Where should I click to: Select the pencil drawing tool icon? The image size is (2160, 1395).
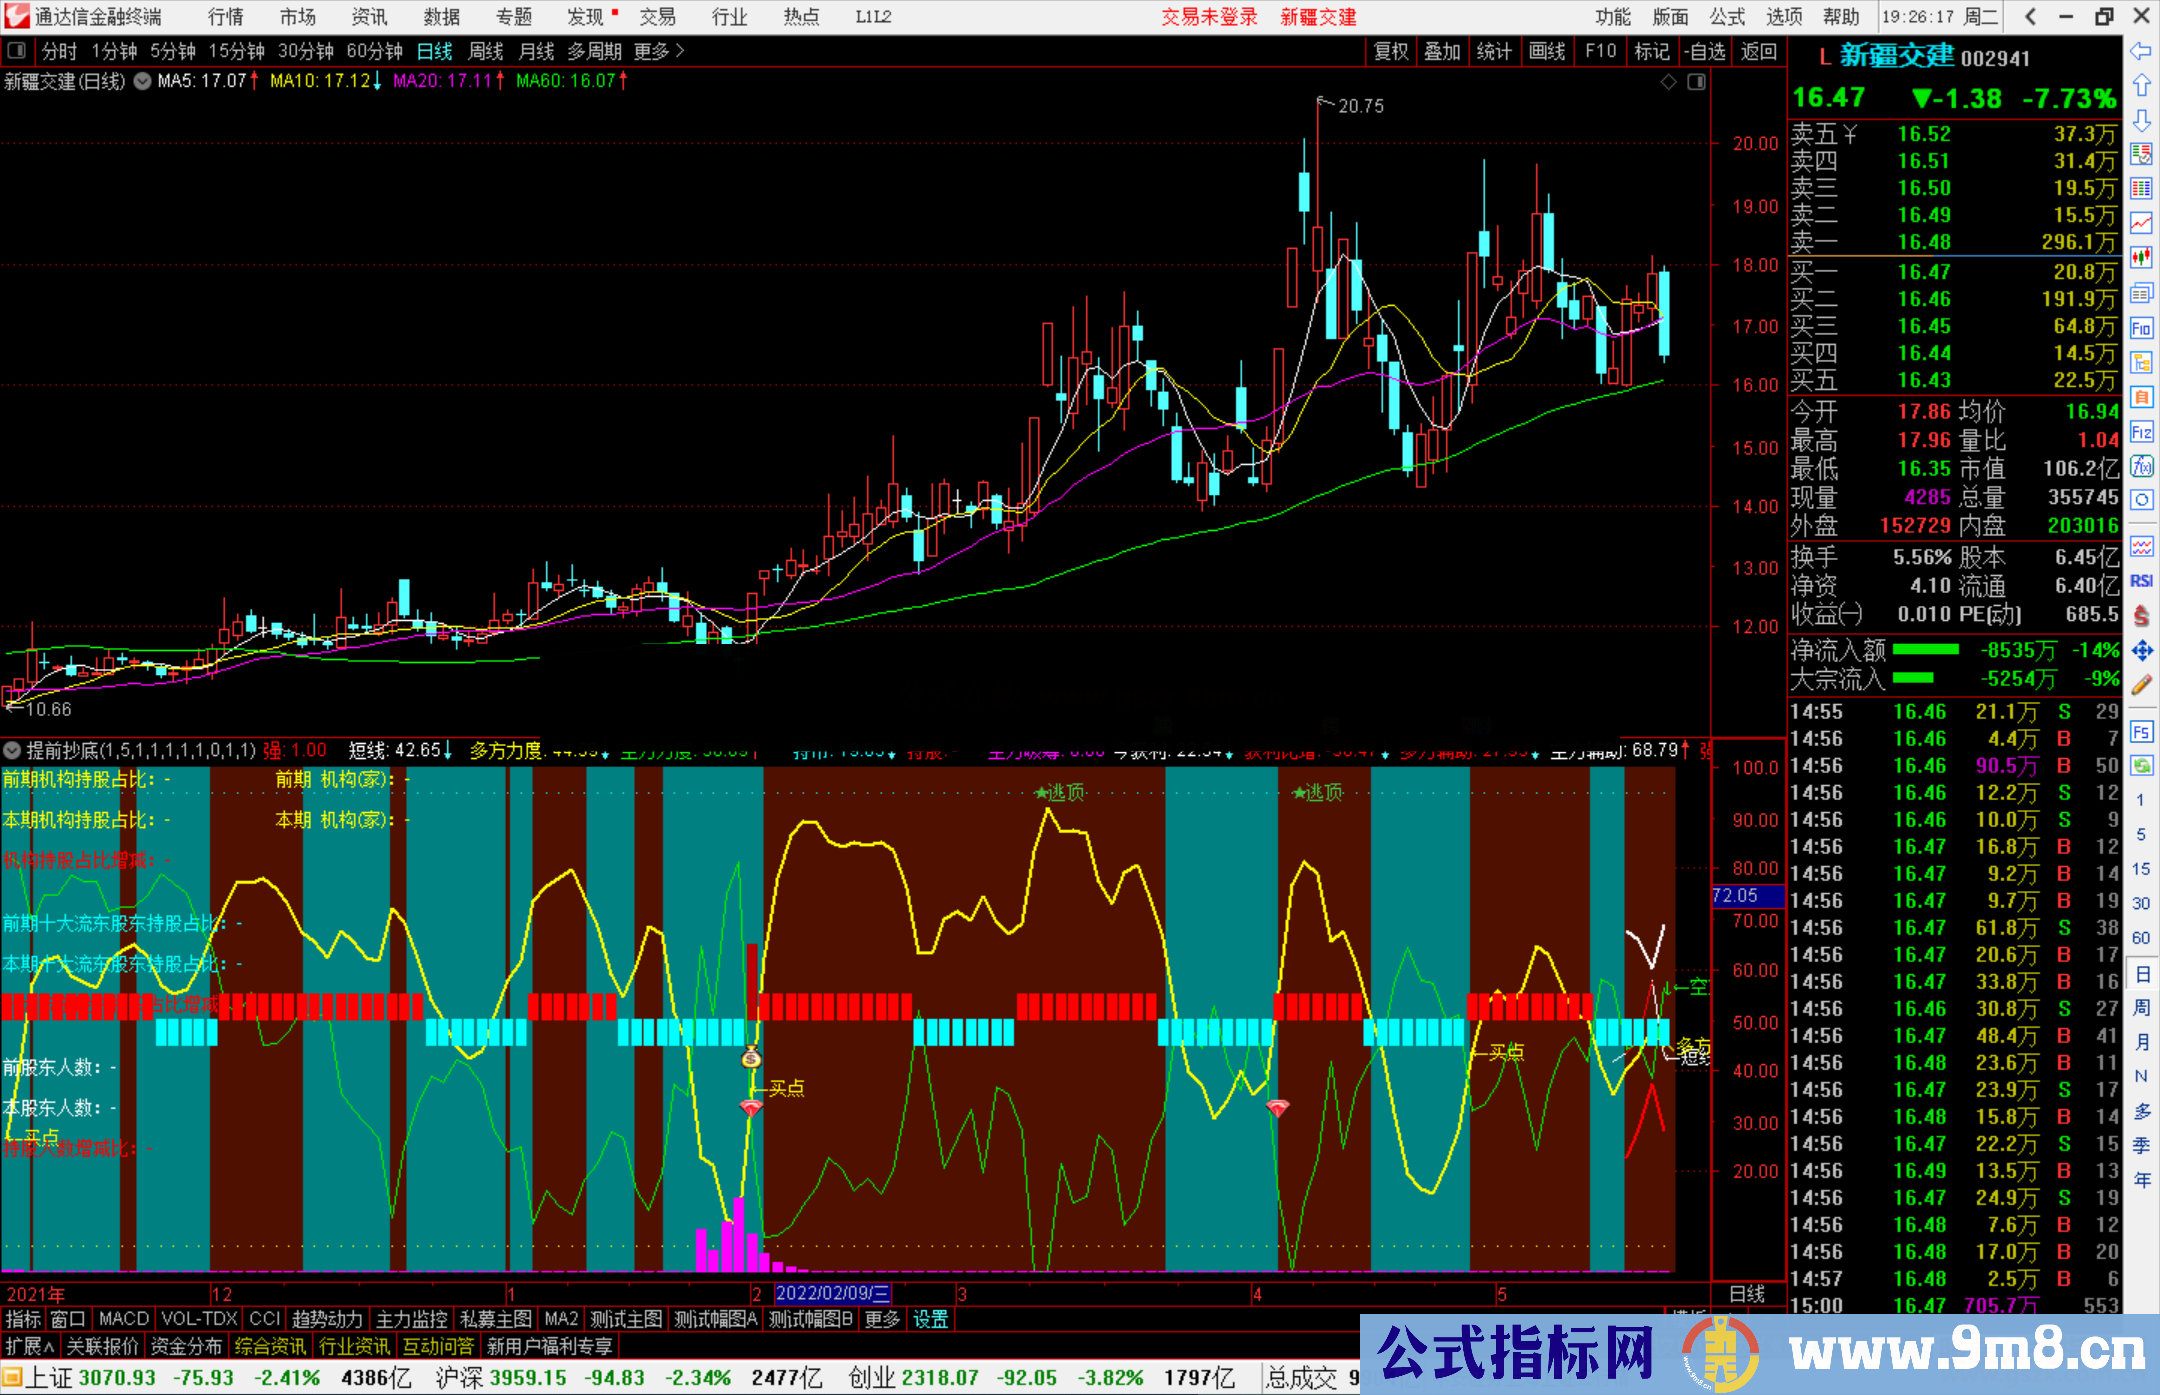pos(2141,685)
